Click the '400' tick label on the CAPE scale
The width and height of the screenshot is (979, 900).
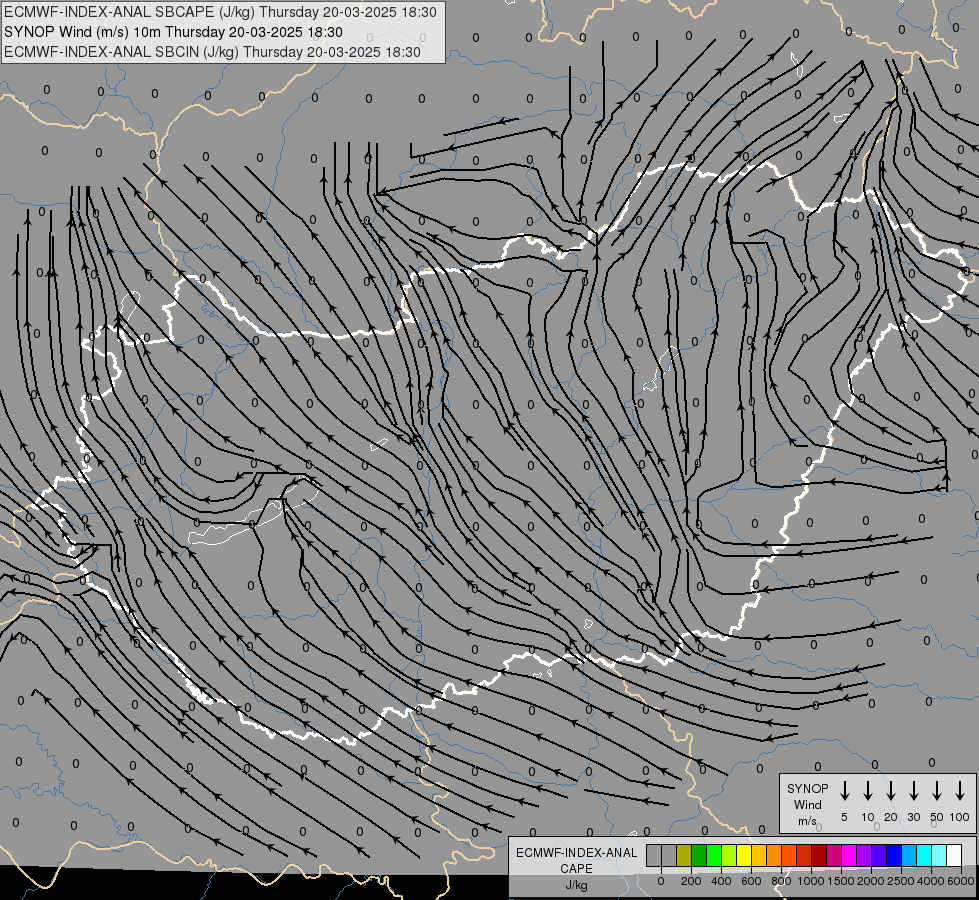click(x=721, y=881)
